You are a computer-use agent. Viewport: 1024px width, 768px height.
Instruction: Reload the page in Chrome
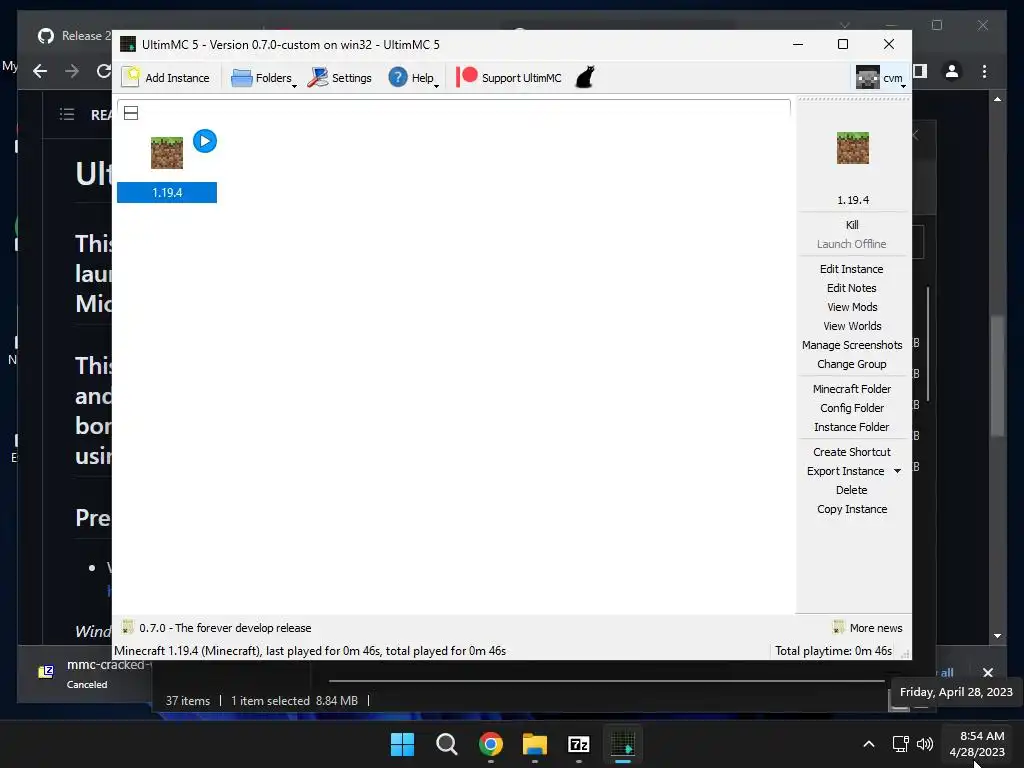click(x=103, y=71)
